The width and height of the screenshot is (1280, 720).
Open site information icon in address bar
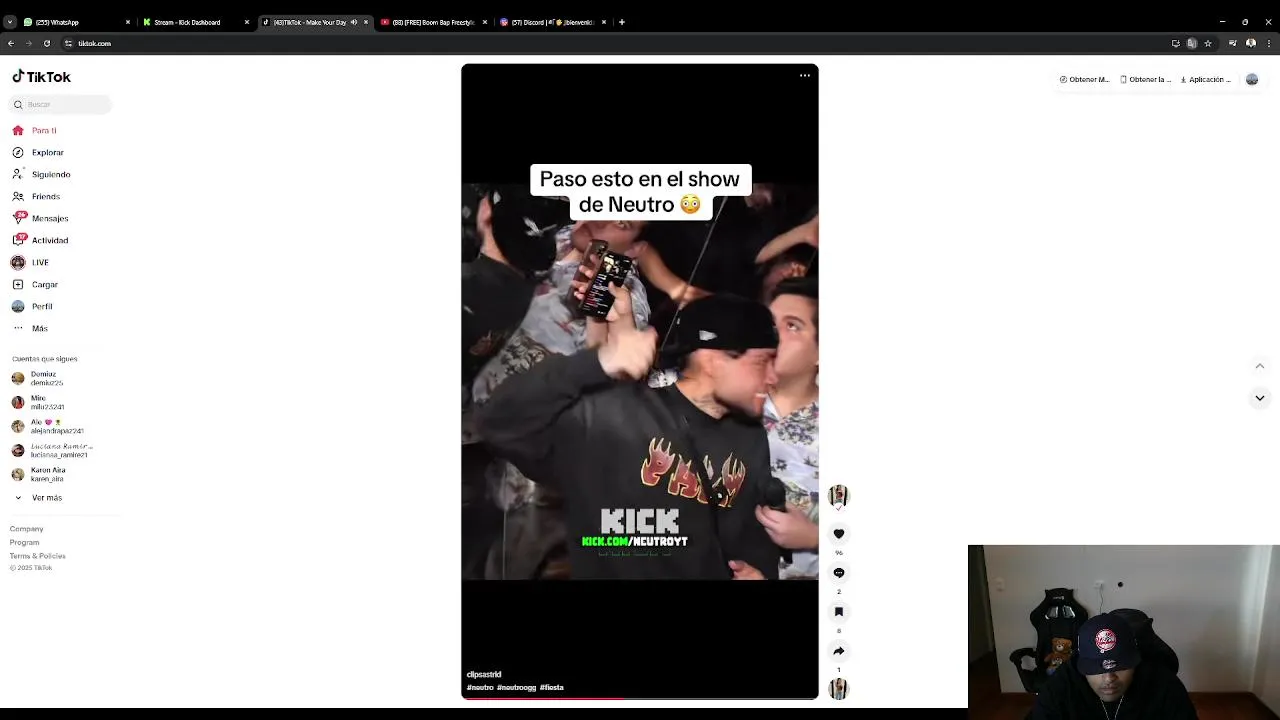pos(68,43)
